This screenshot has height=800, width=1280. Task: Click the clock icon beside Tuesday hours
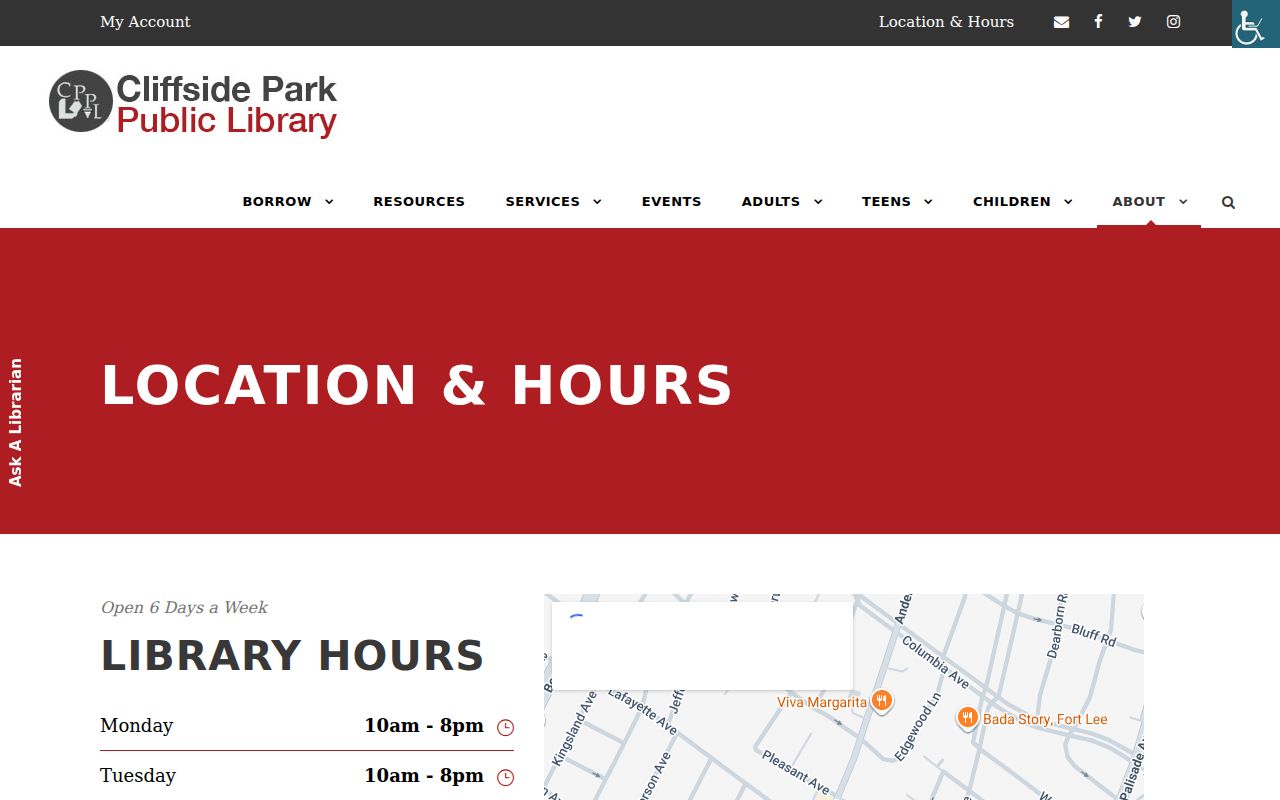(x=506, y=777)
